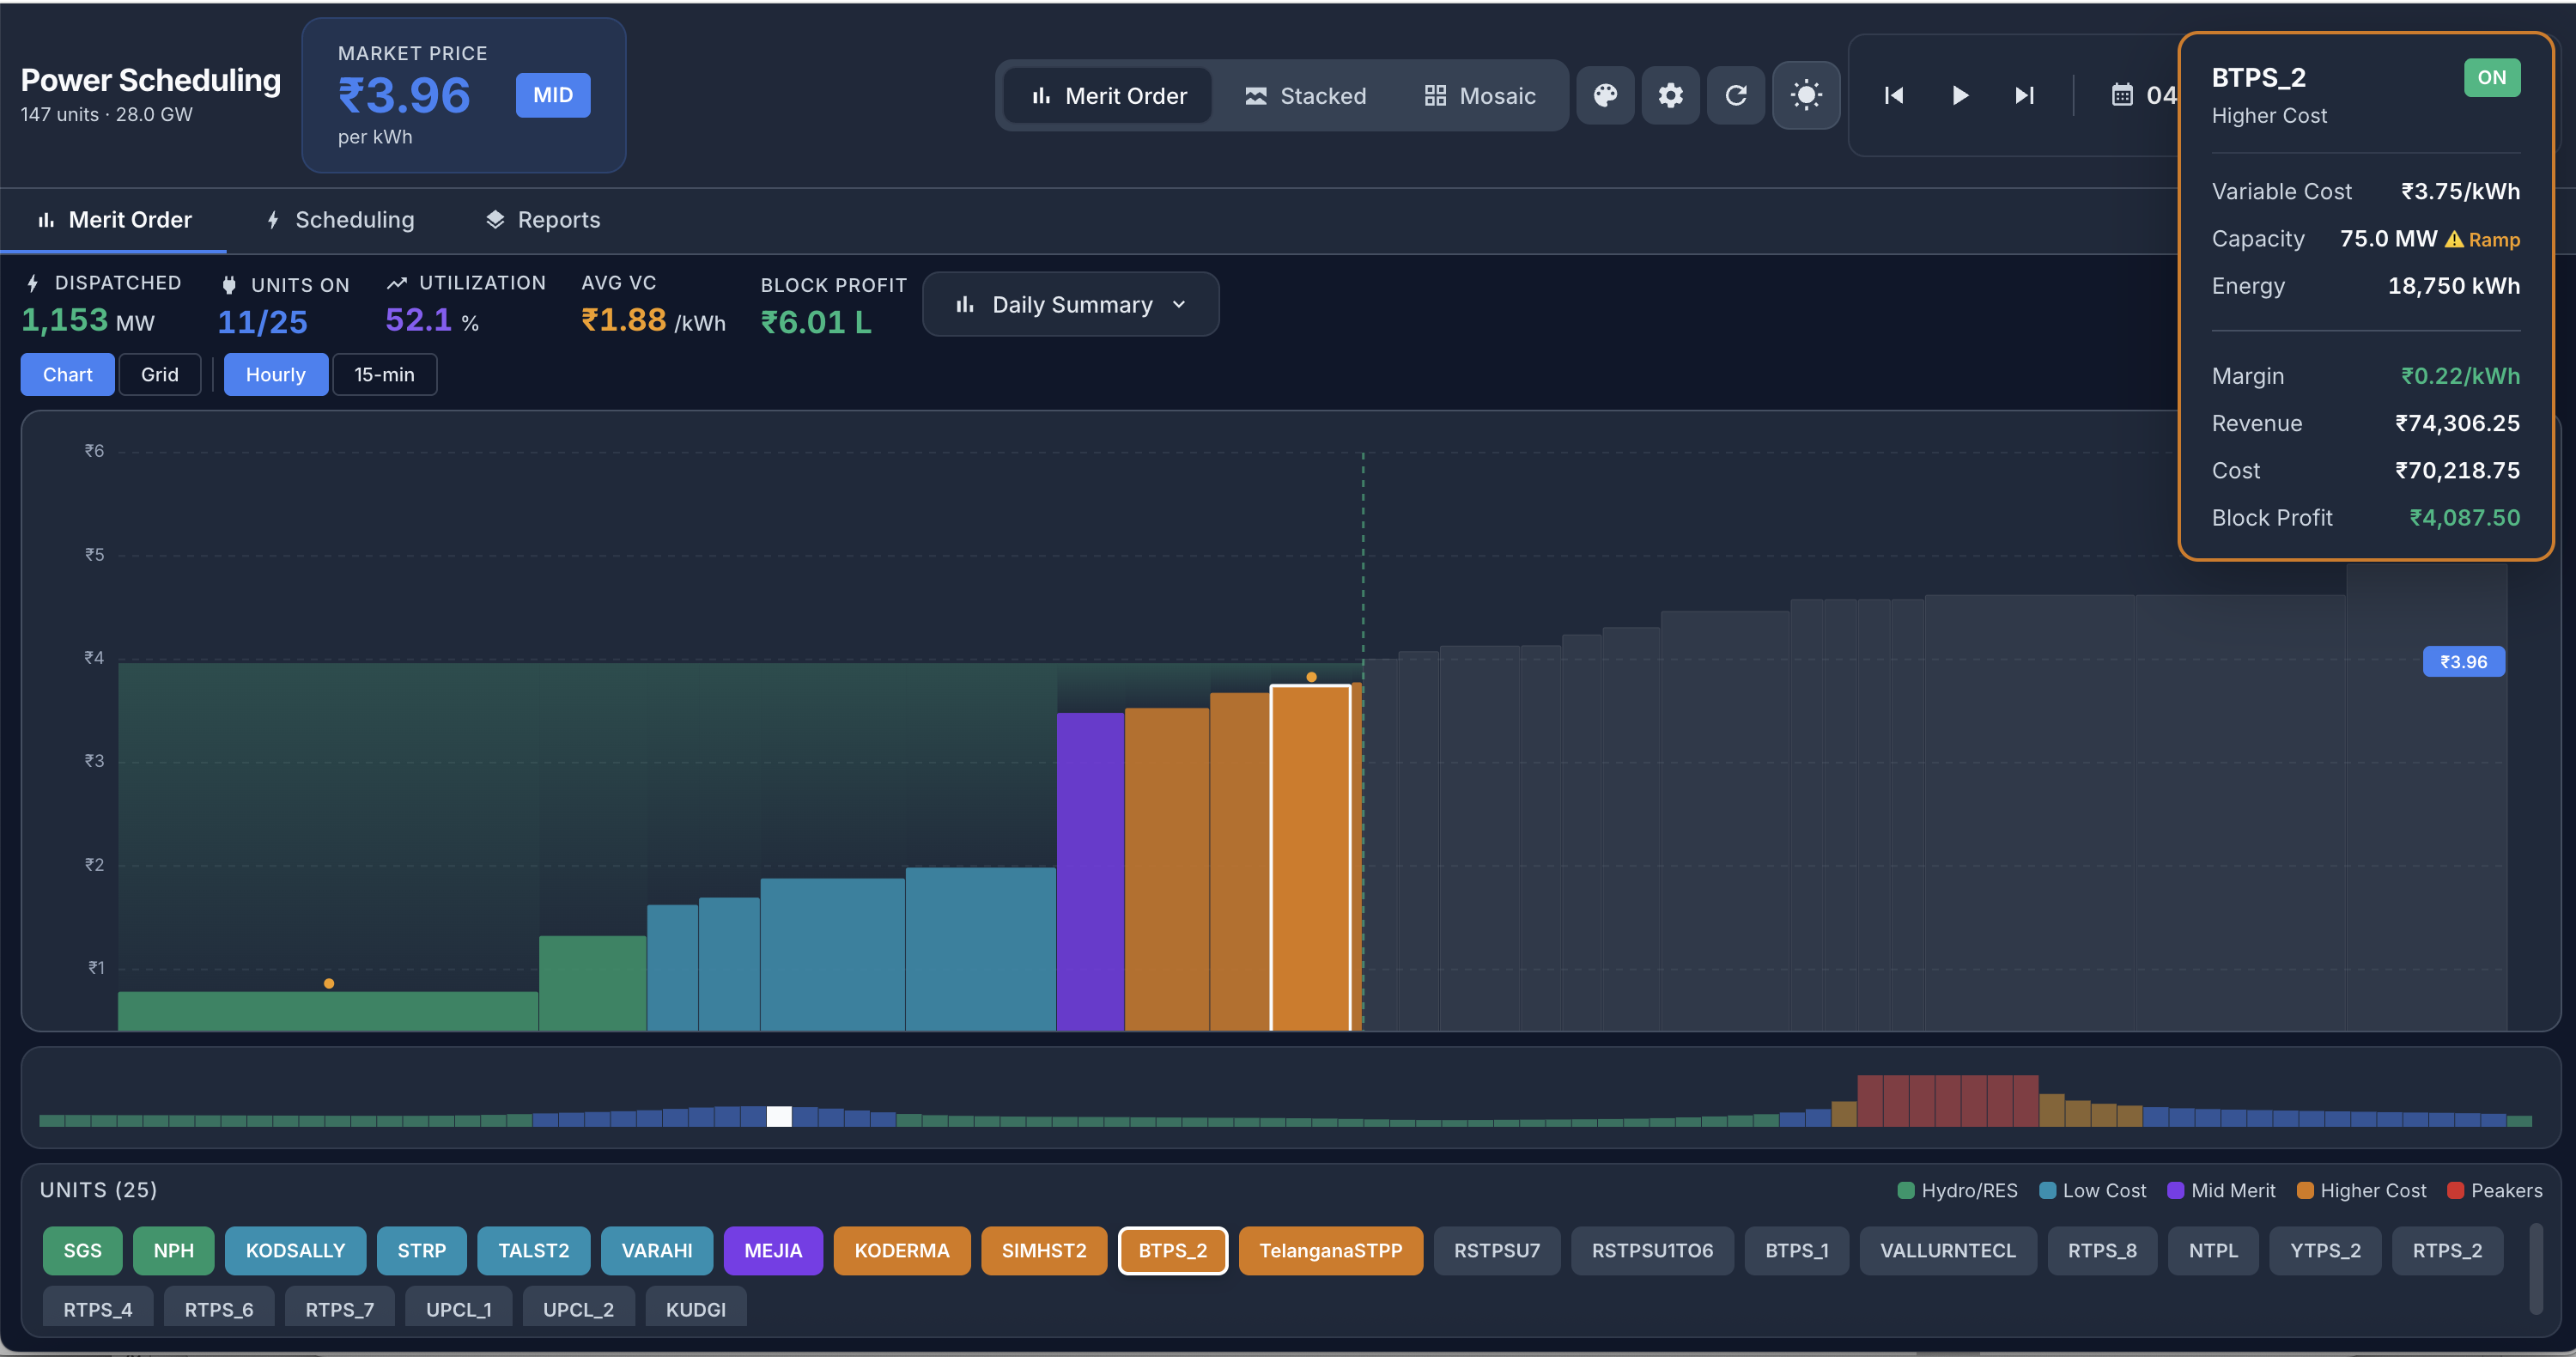
Task: Expand the MEJIA unit details chip
Action: click(772, 1250)
